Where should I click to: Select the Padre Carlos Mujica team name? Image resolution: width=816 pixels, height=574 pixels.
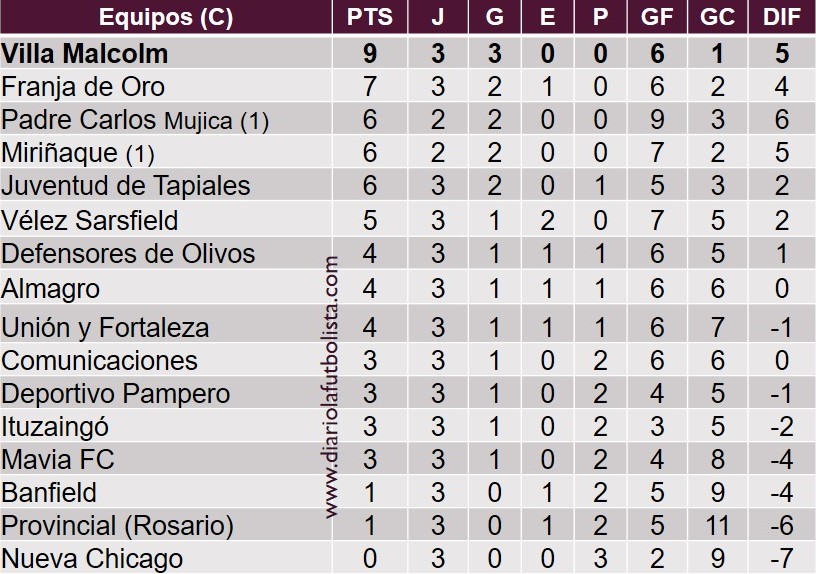[x=135, y=121]
